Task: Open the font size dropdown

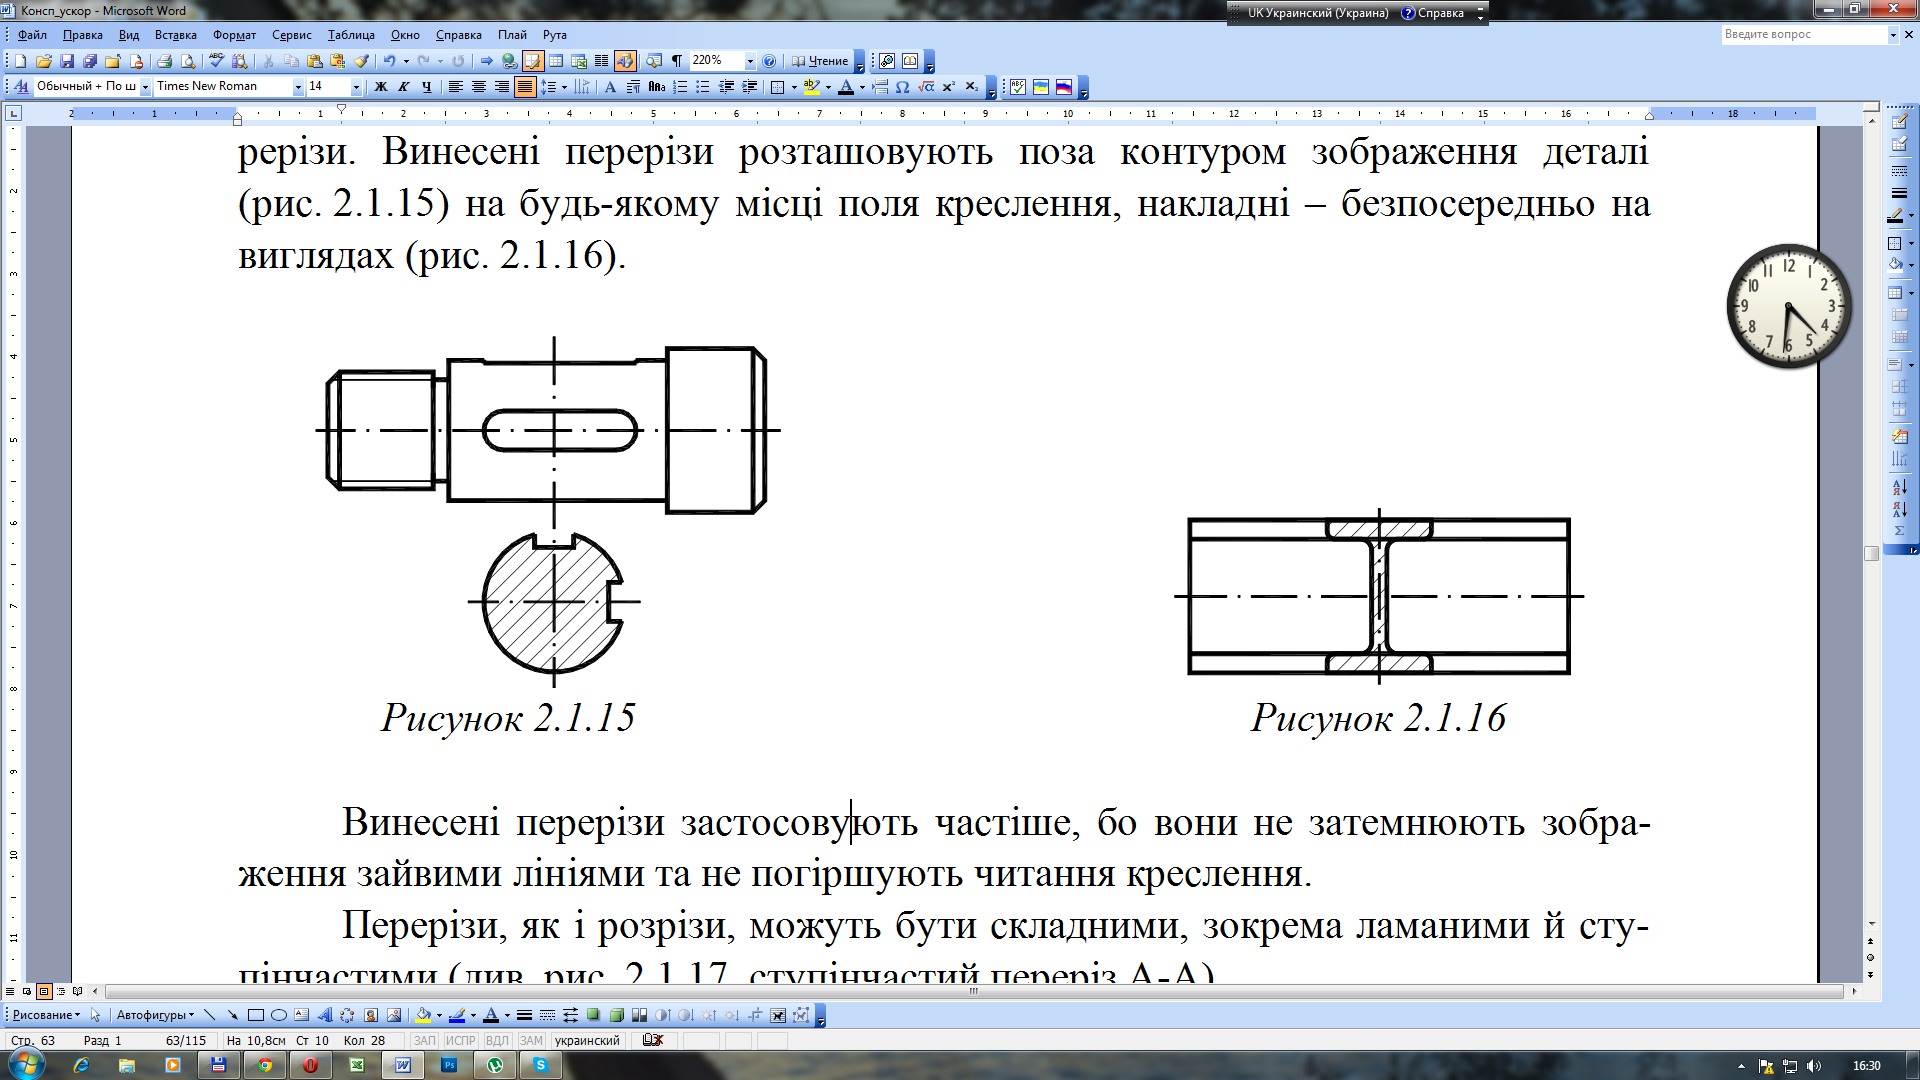Action: click(x=356, y=87)
